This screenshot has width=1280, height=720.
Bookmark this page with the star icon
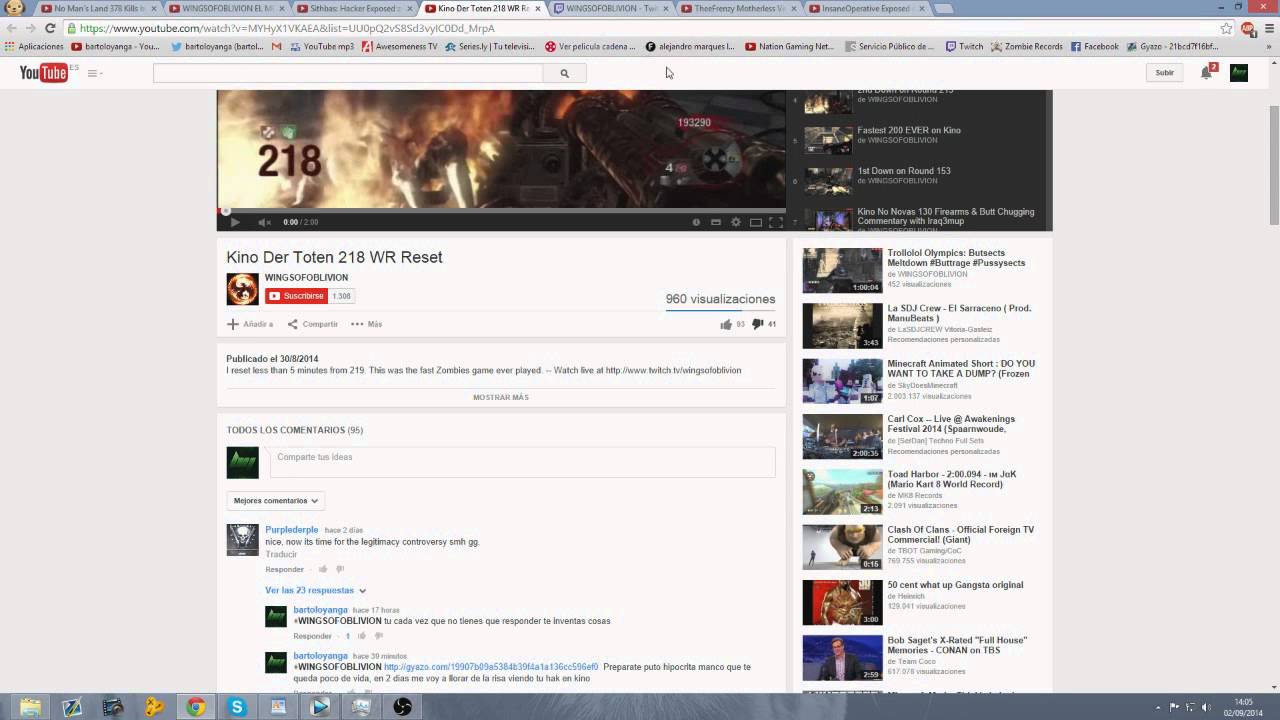1226,28
